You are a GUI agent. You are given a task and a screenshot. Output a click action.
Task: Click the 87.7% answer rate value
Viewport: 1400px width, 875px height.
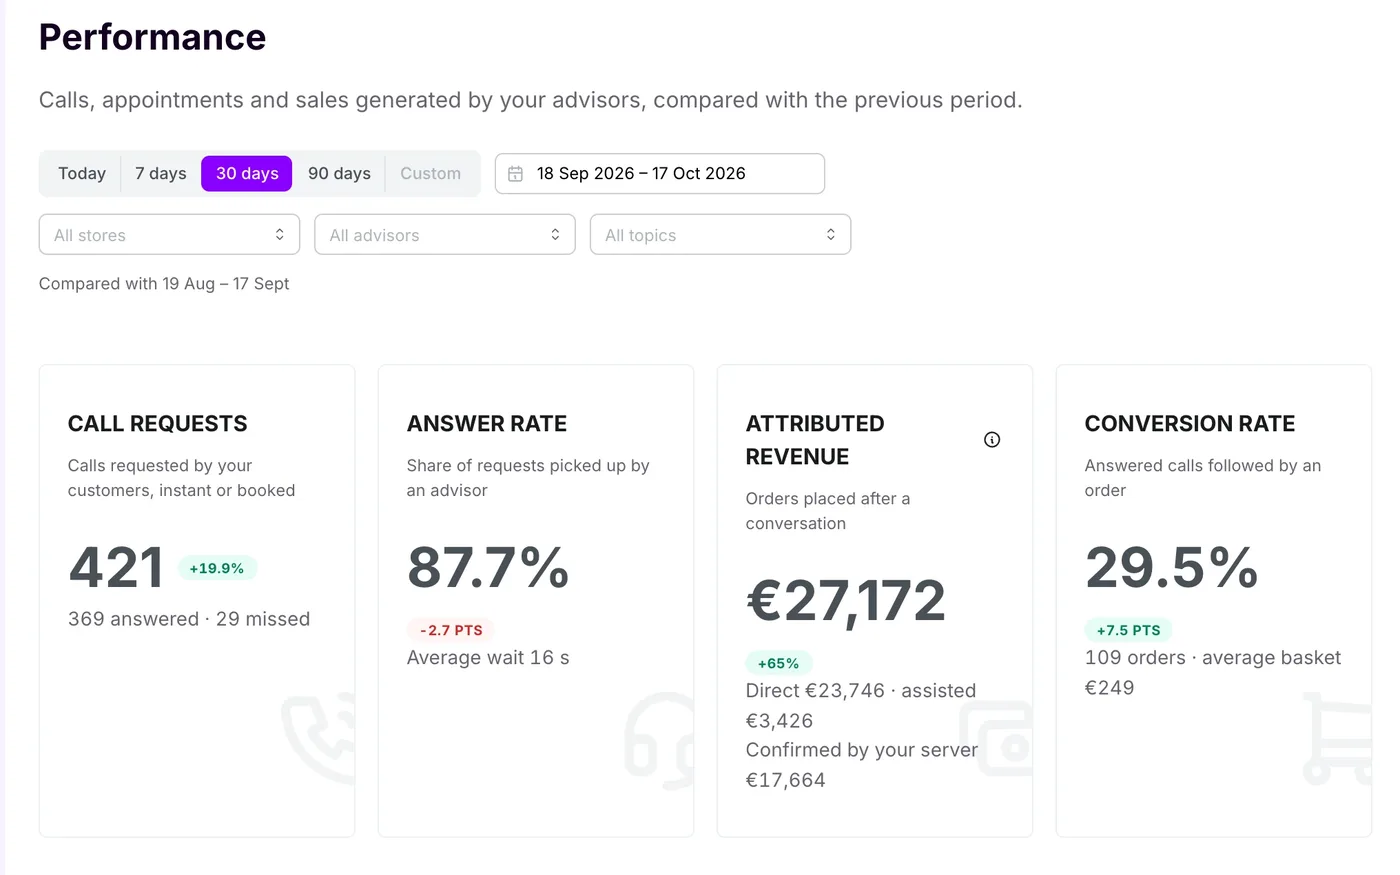[x=488, y=567]
